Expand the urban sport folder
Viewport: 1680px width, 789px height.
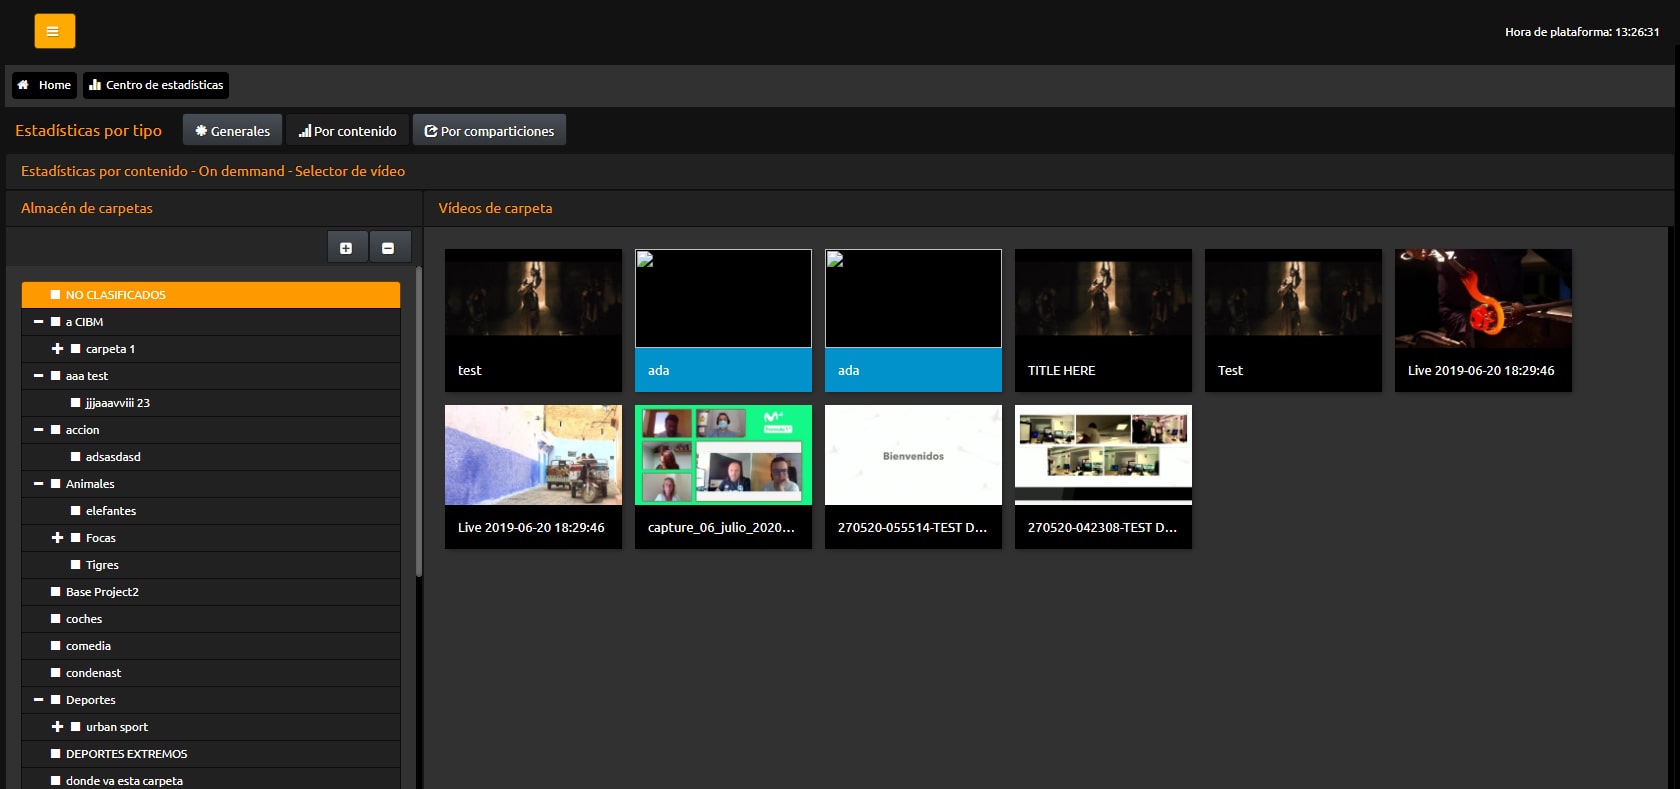pos(58,727)
